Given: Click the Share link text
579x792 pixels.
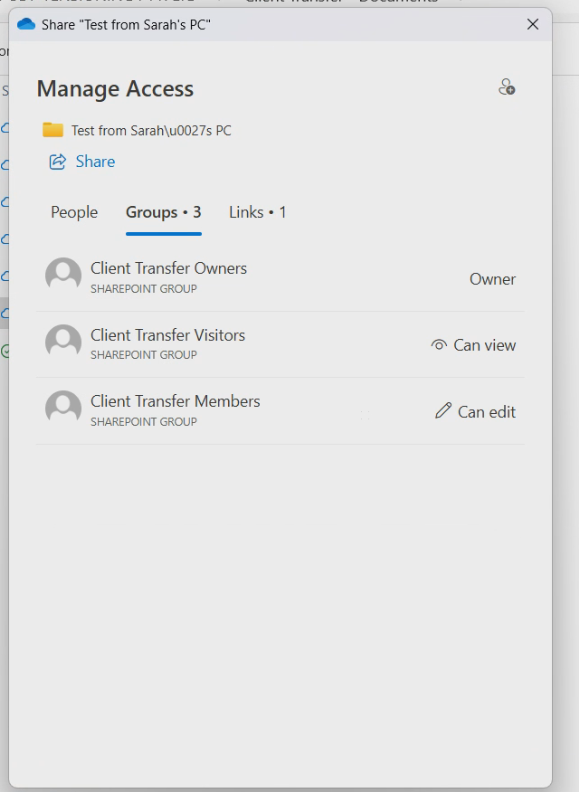Looking at the screenshot, I should [x=95, y=162].
